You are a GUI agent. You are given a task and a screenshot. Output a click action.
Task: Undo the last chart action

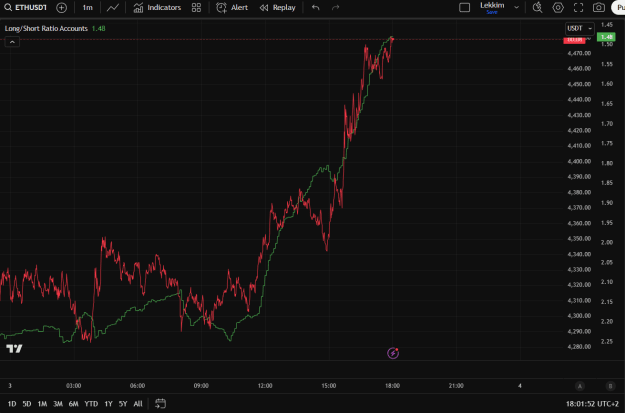[x=316, y=8]
